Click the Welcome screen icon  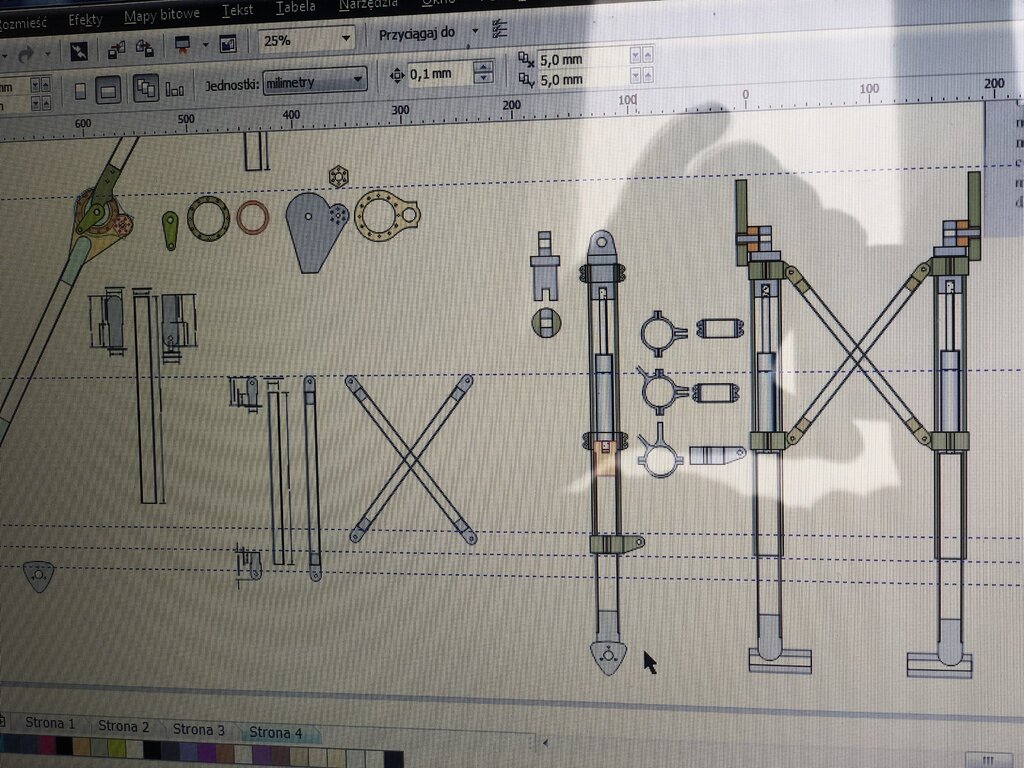228,44
